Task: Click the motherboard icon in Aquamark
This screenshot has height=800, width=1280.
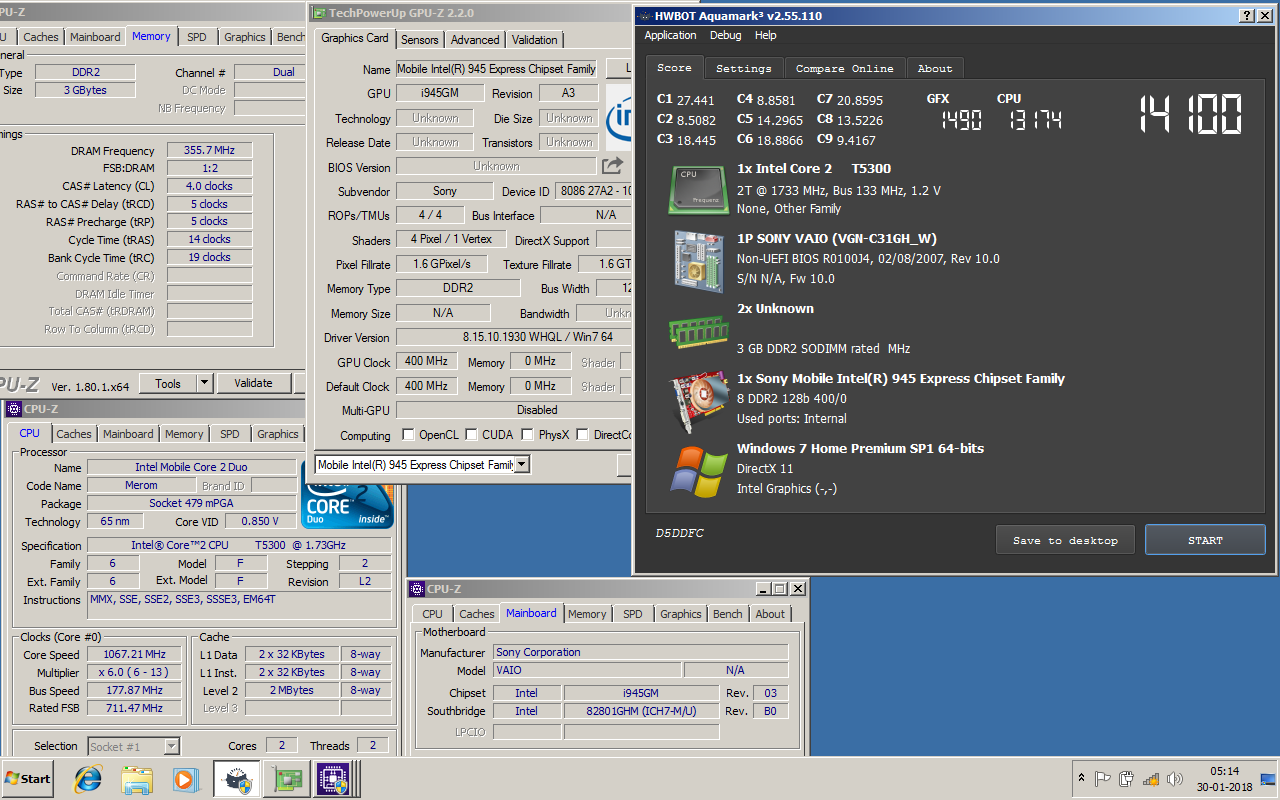Action: click(697, 260)
